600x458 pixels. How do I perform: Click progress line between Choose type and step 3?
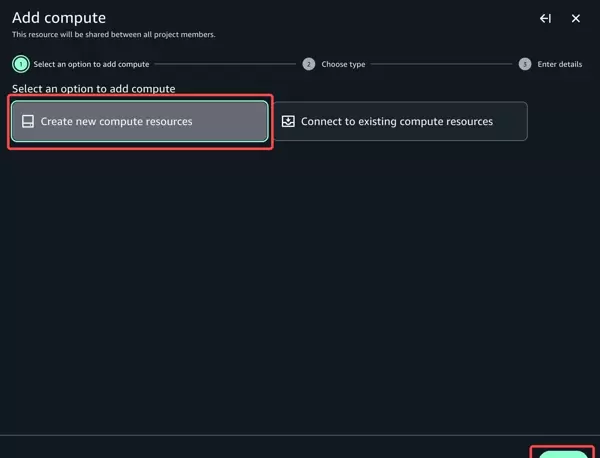[443, 64]
